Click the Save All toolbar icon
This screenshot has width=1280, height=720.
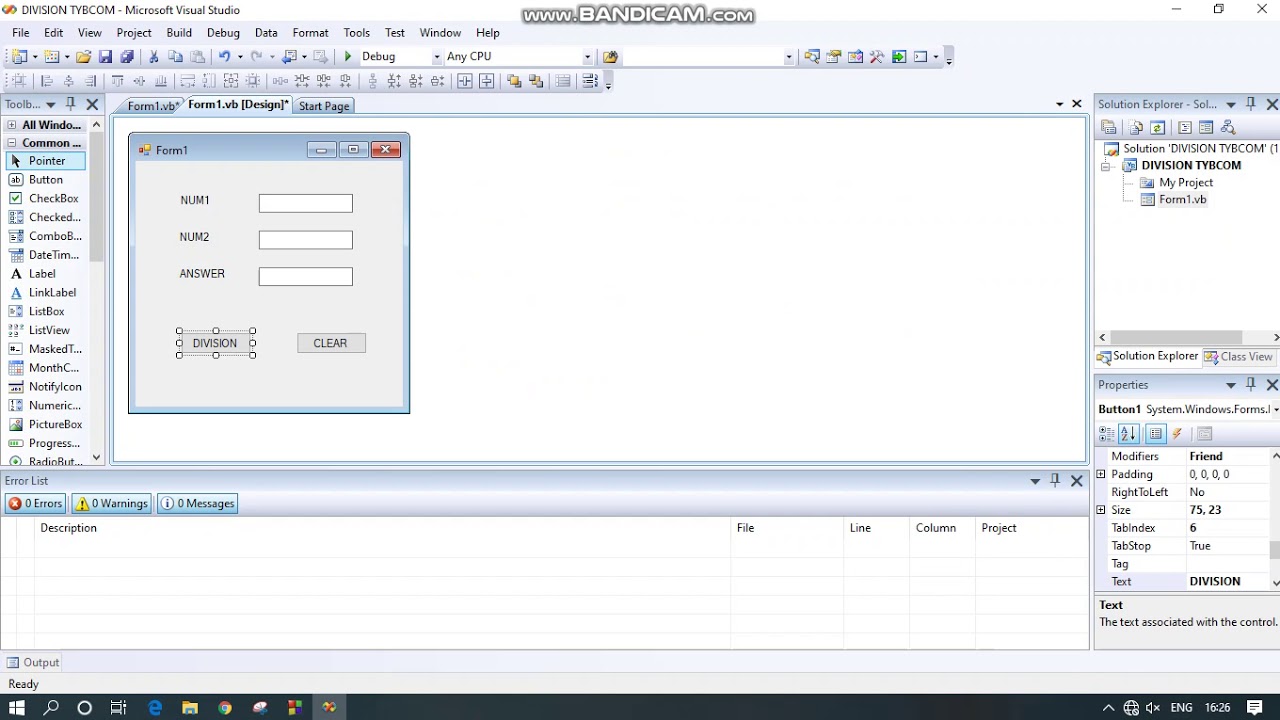127,57
